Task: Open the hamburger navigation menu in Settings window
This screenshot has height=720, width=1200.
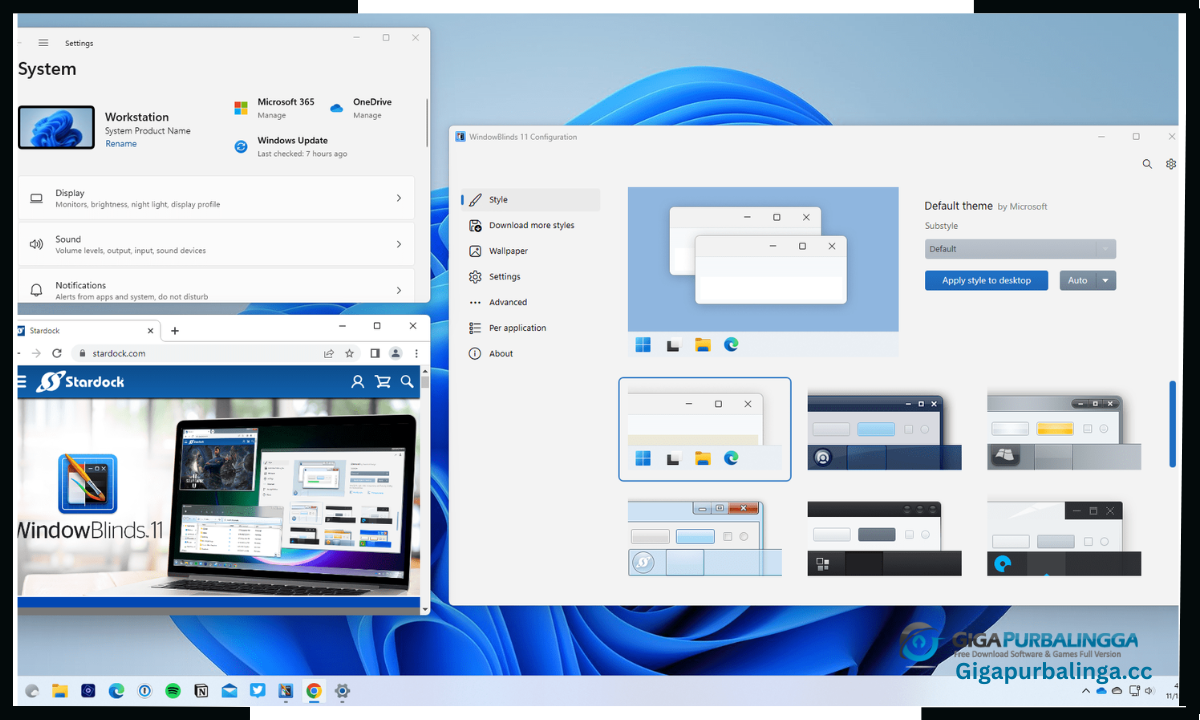Action: 43,43
